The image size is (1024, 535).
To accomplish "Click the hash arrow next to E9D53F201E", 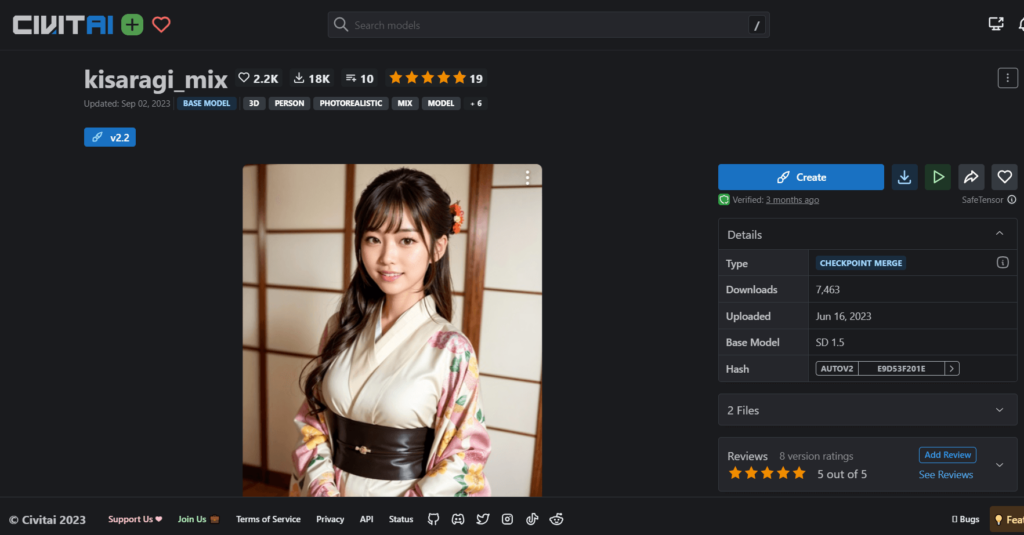I will pyautogui.click(x=951, y=369).
